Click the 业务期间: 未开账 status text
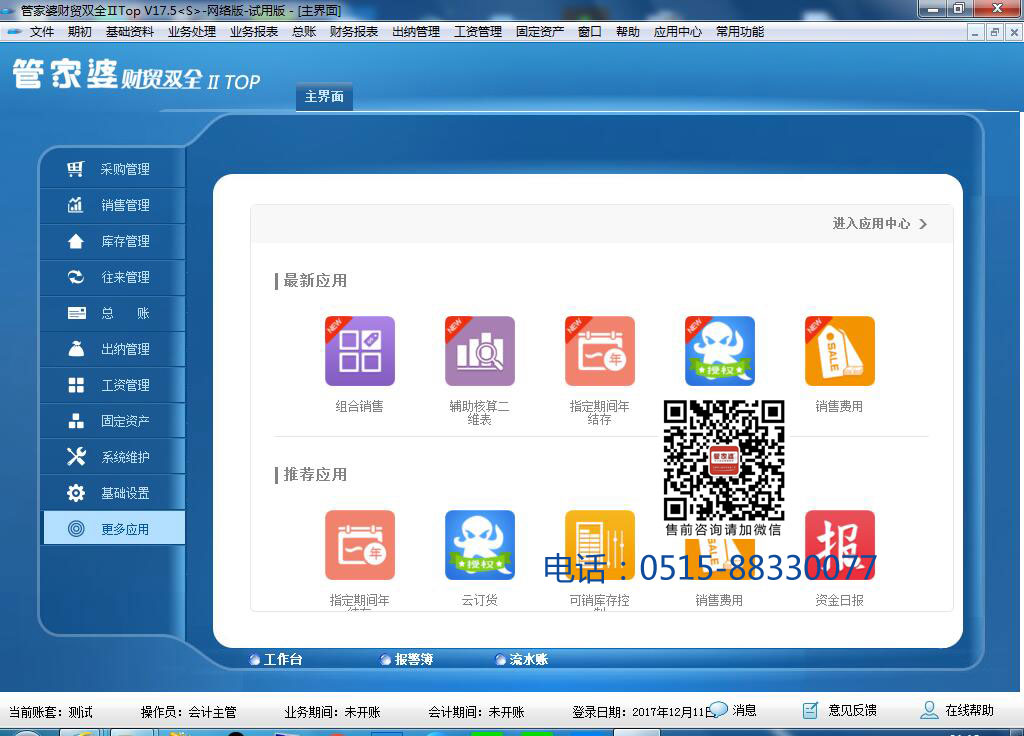1024x736 pixels. pyautogui.click(x=332, y=712)
